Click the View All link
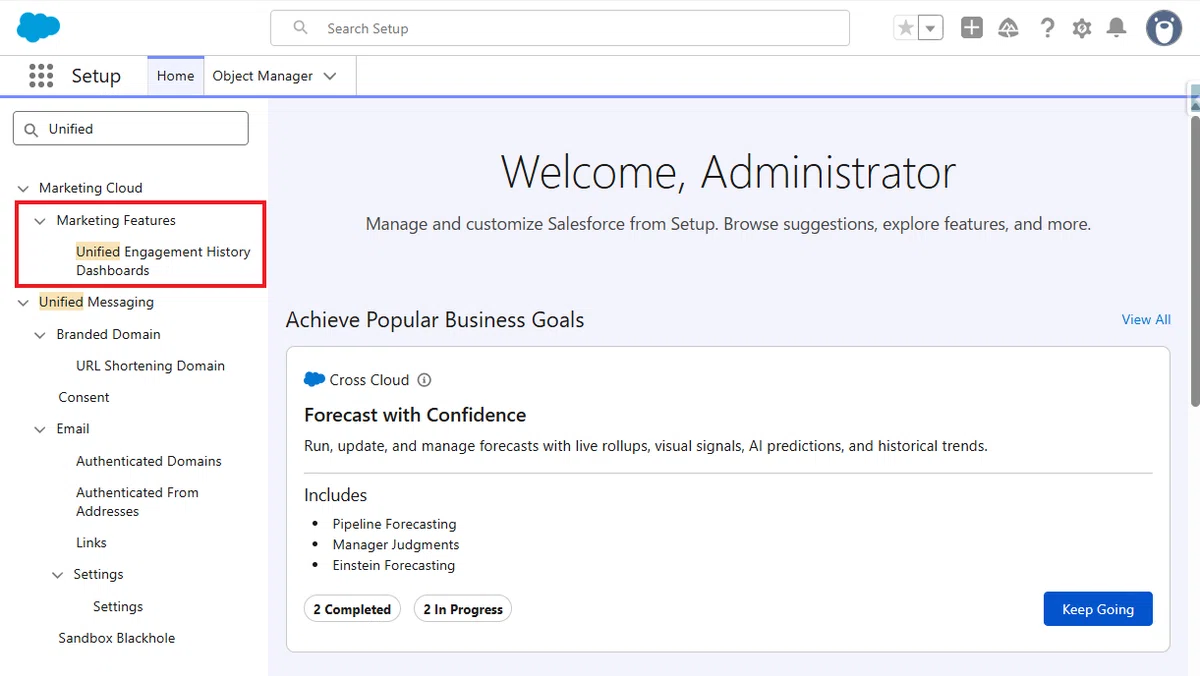 tap(1146, 320)
